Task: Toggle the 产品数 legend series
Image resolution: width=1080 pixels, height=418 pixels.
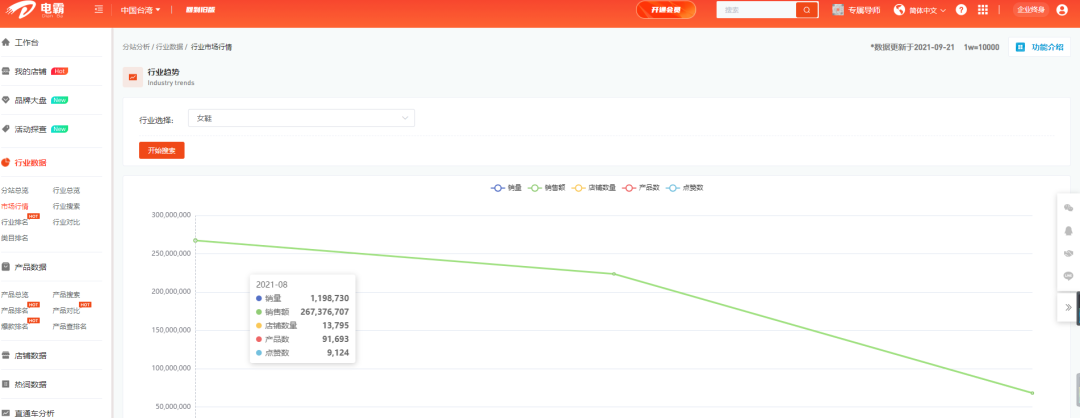Action: click(x=641, y=187)
